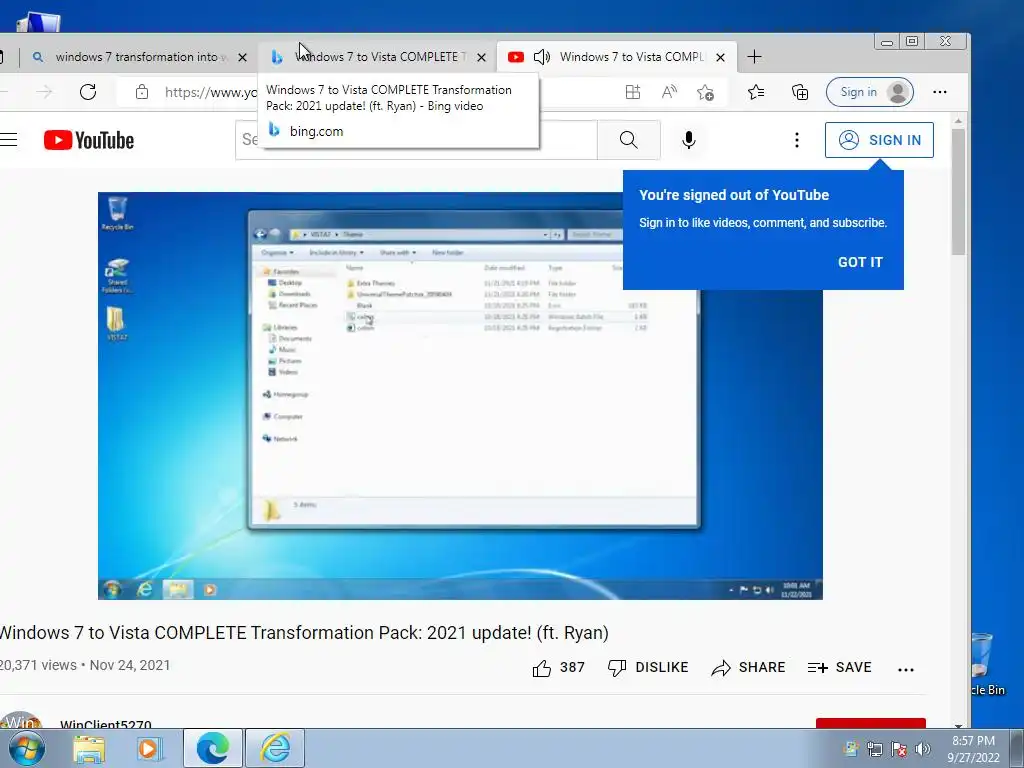Open WinClient5270 channel name

(106, 724)
